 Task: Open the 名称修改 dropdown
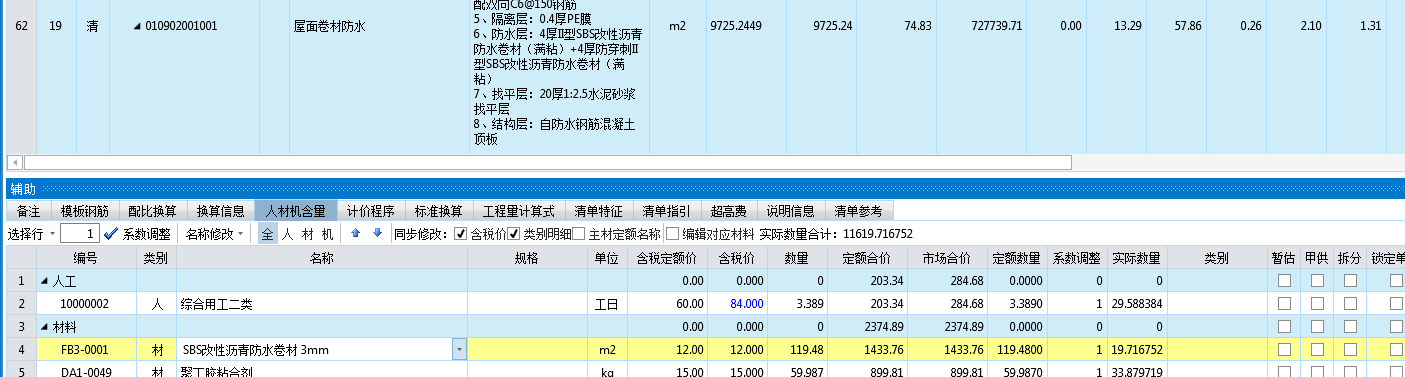point(214,234)
